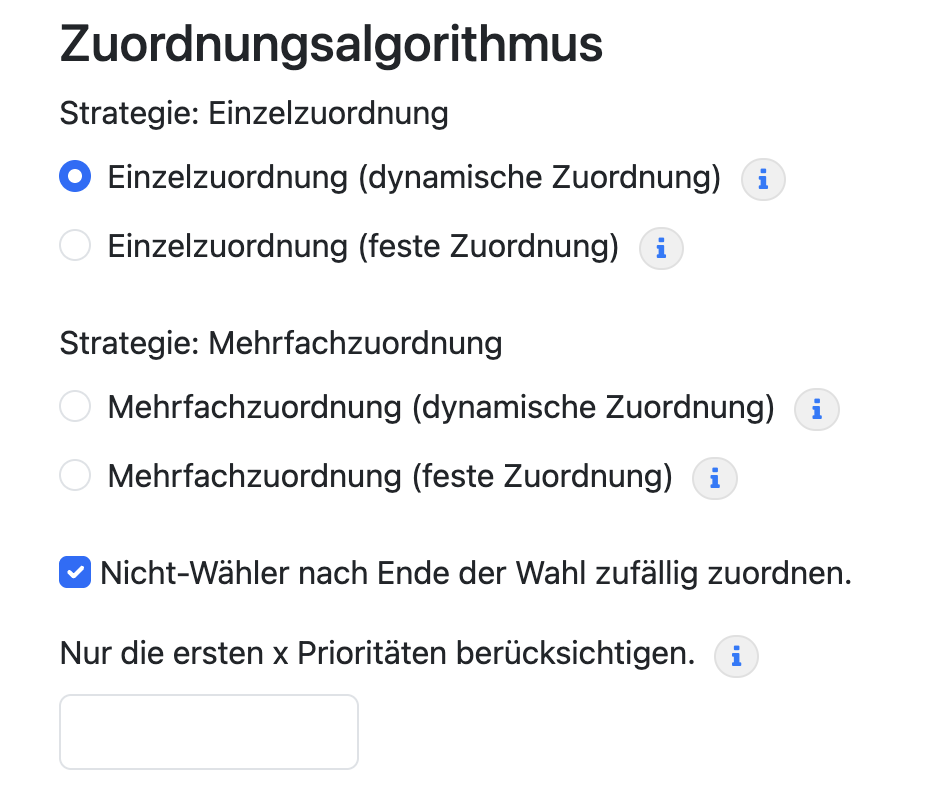Click the Zuordnungsalgorithmus page title

tap(332, 43)
